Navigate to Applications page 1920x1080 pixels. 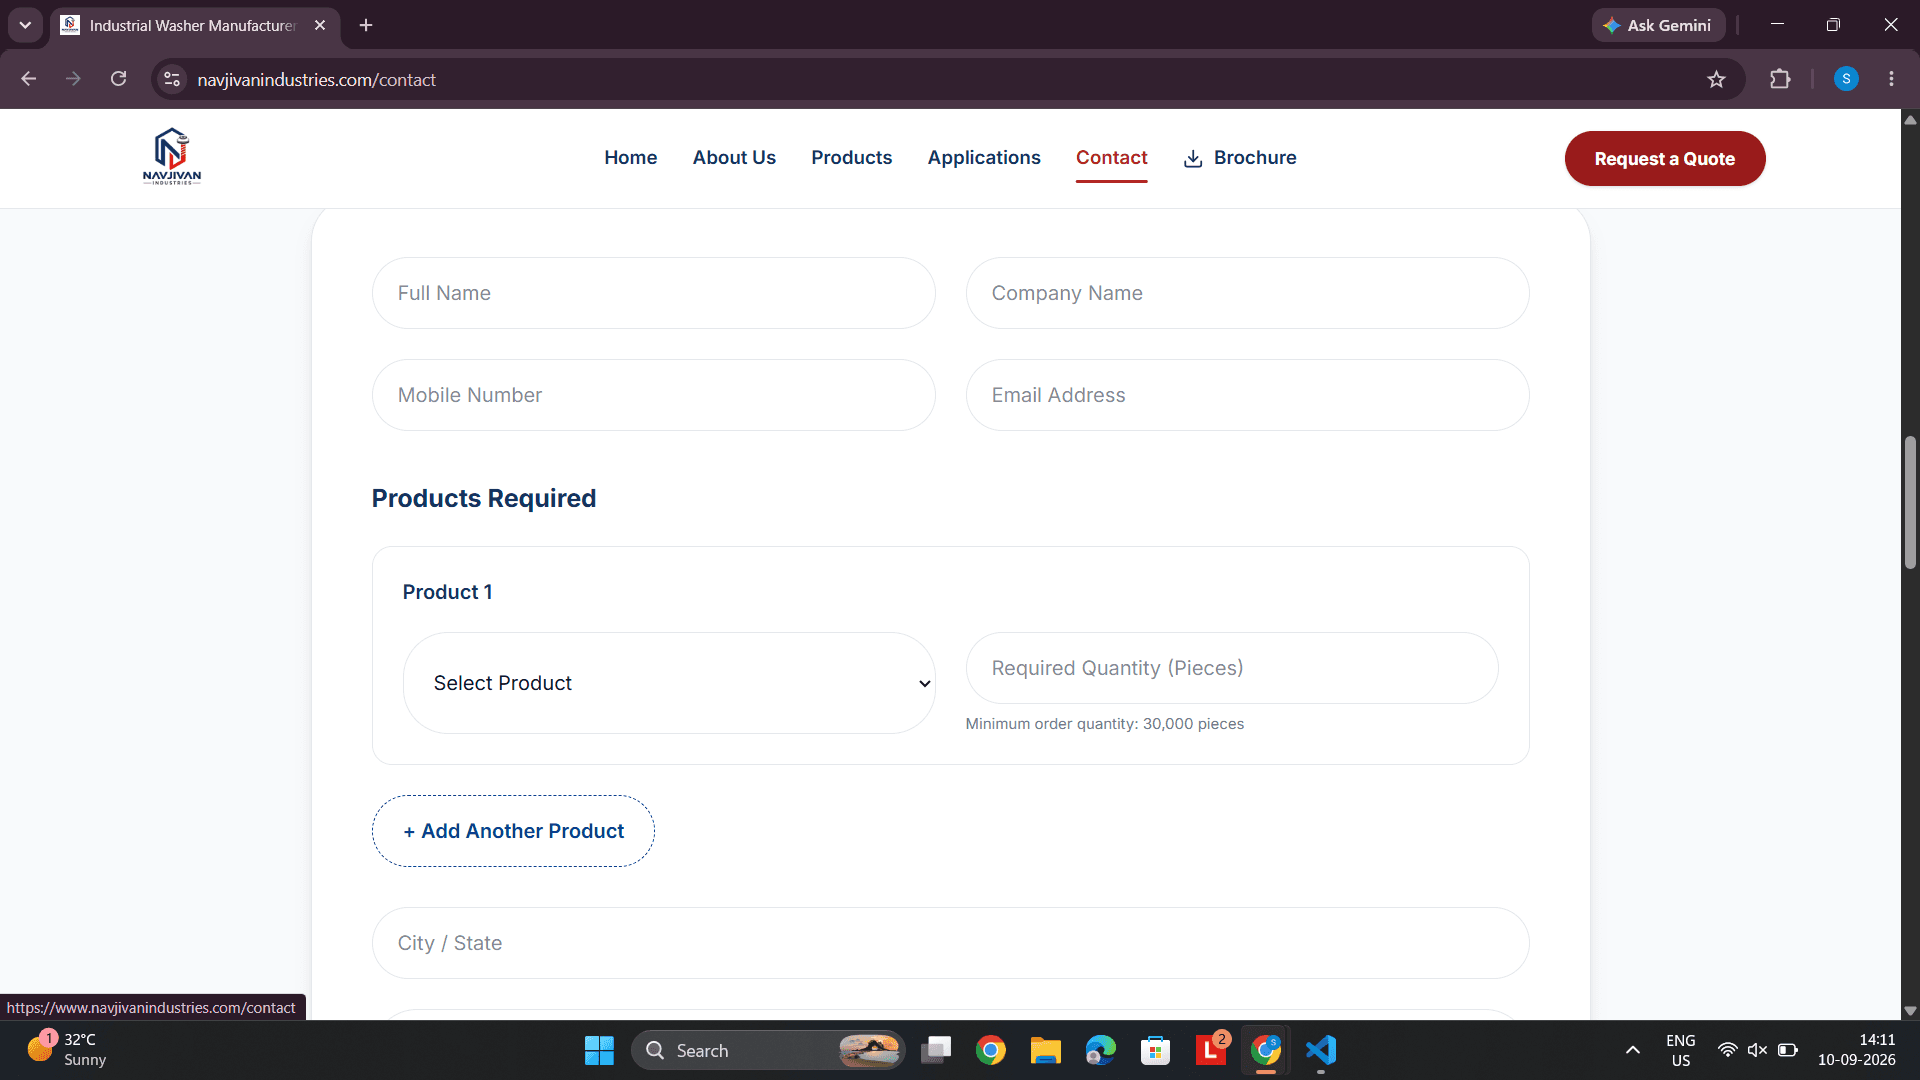pos(984,158)
